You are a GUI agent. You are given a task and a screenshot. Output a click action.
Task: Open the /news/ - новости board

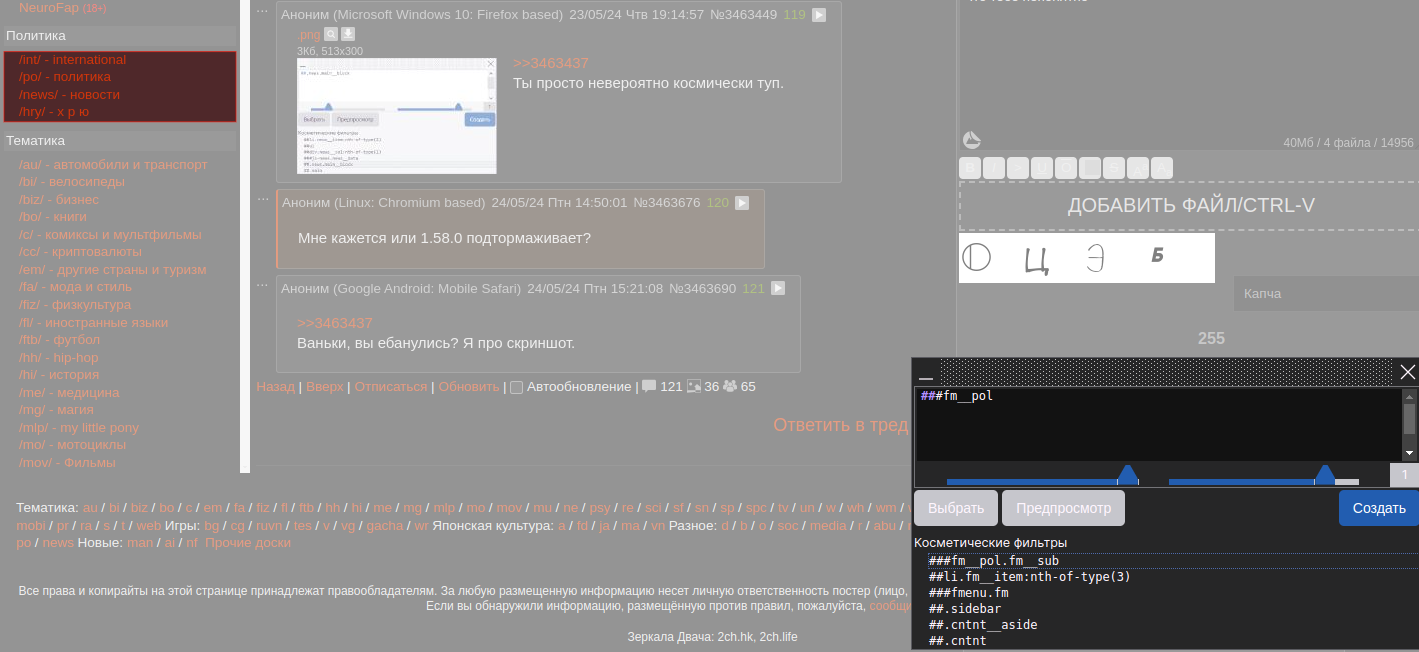pos(69,95)
